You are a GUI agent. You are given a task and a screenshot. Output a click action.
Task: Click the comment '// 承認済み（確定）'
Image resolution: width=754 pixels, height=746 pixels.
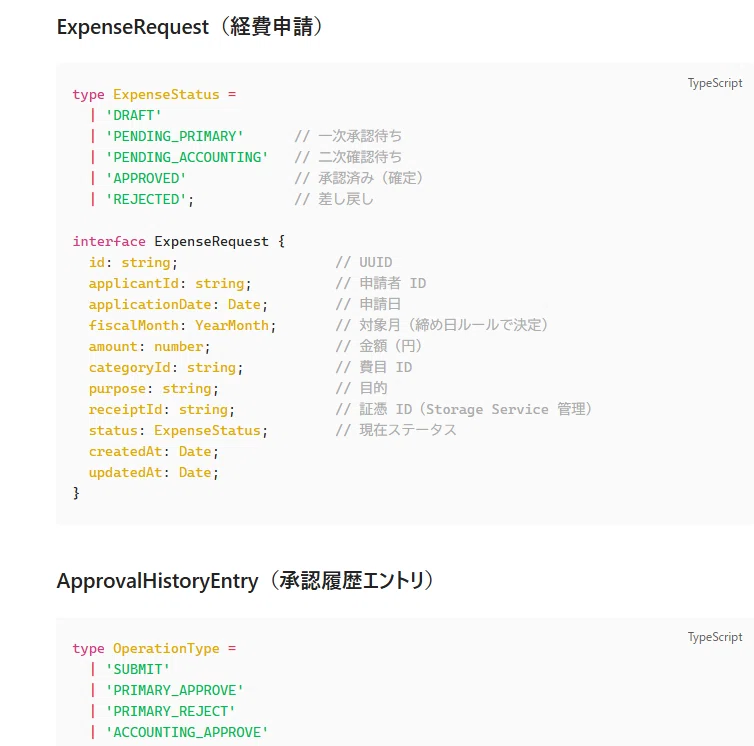coord(359,178)
